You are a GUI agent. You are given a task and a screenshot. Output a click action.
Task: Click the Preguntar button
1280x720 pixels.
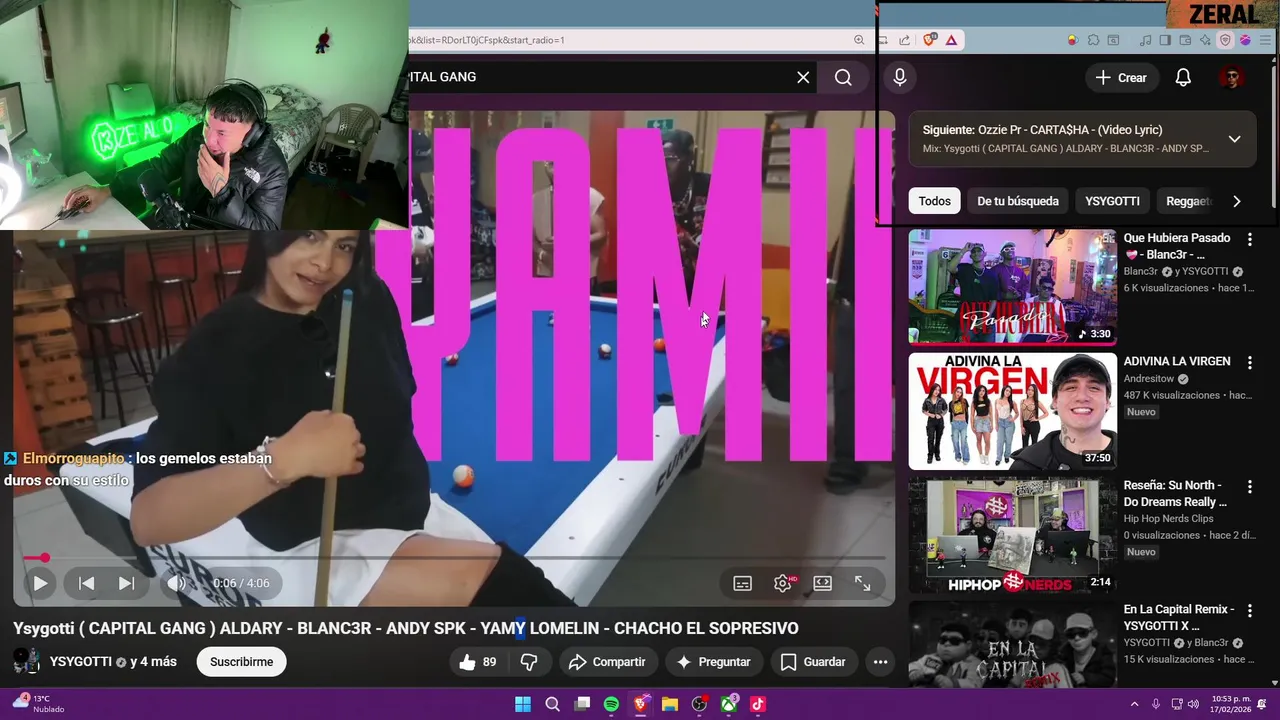click(x=713, y=662)
